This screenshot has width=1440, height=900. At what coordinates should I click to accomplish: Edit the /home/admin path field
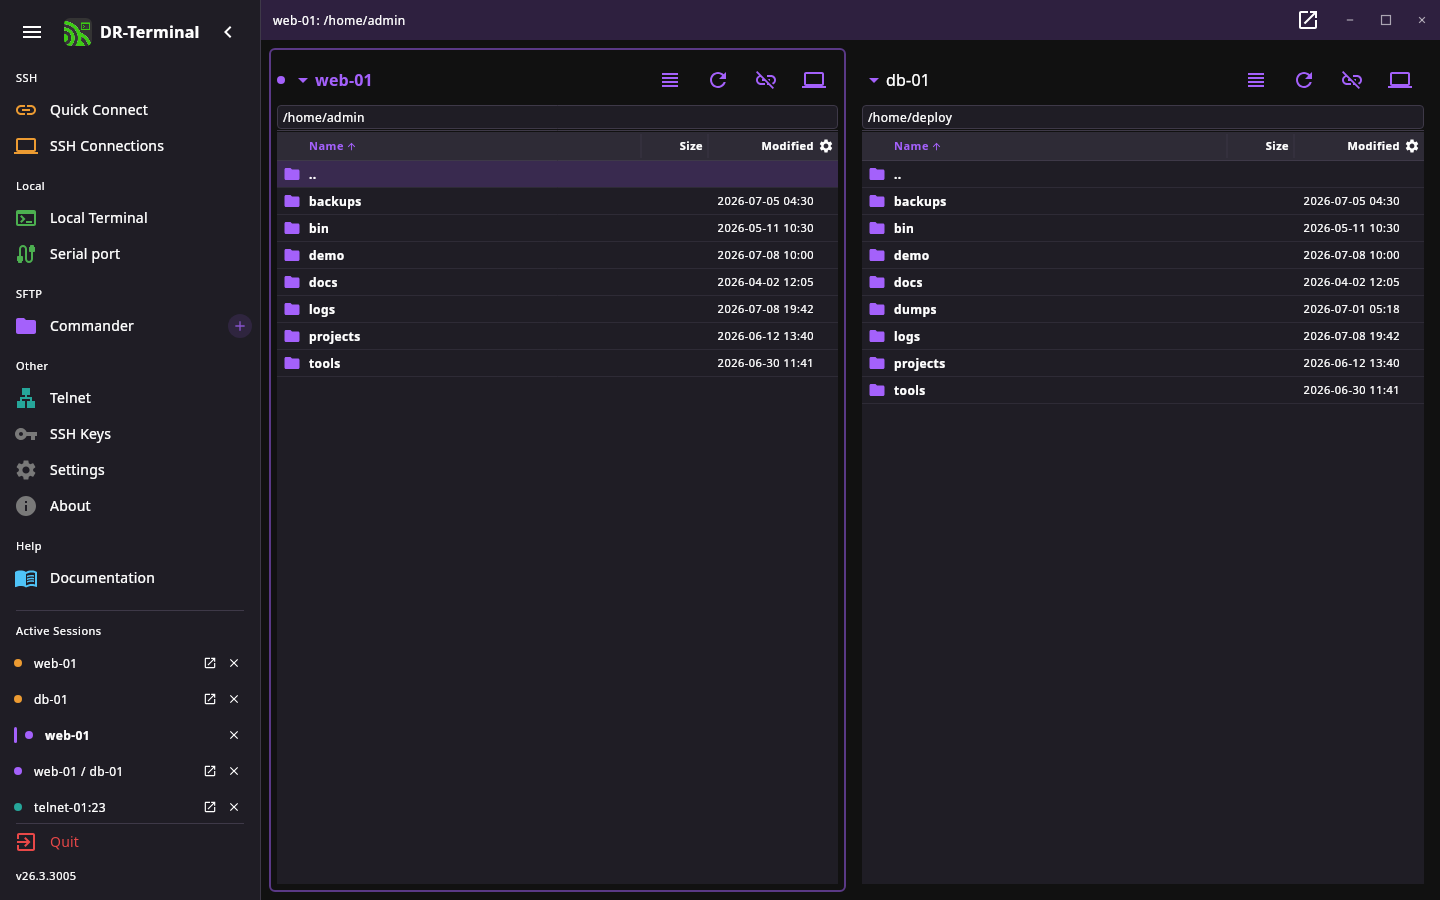pos(557,117)
